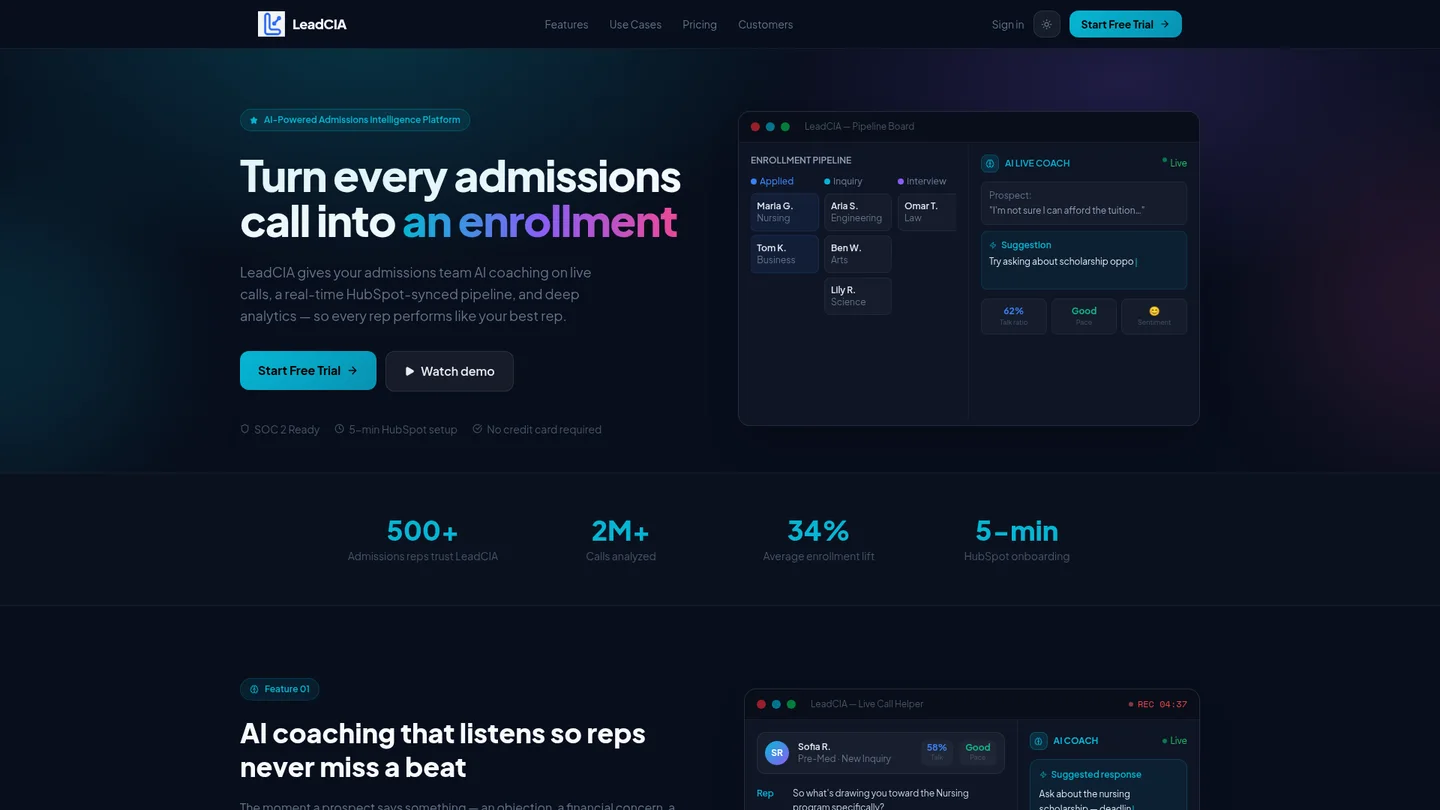The width and height of the screenshot is (1440, 810).
Task: Click Start Free Trial in the header
Action: pyautogui.click(x=1125, y=24)
